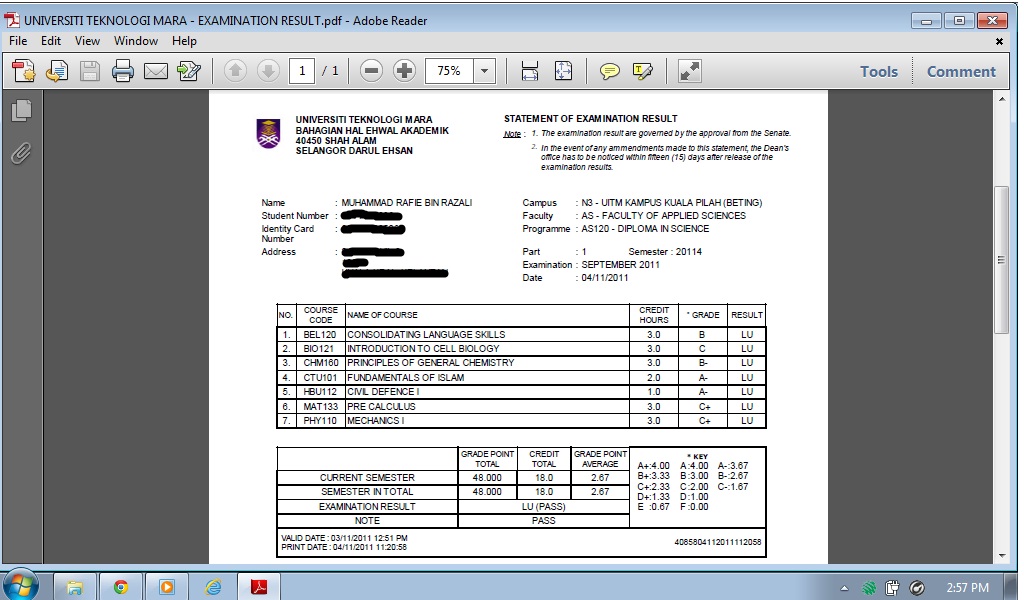Viewport: 1024px width, 600px height.
Task: Click the UiTM logo
Action: pos(268,133)
